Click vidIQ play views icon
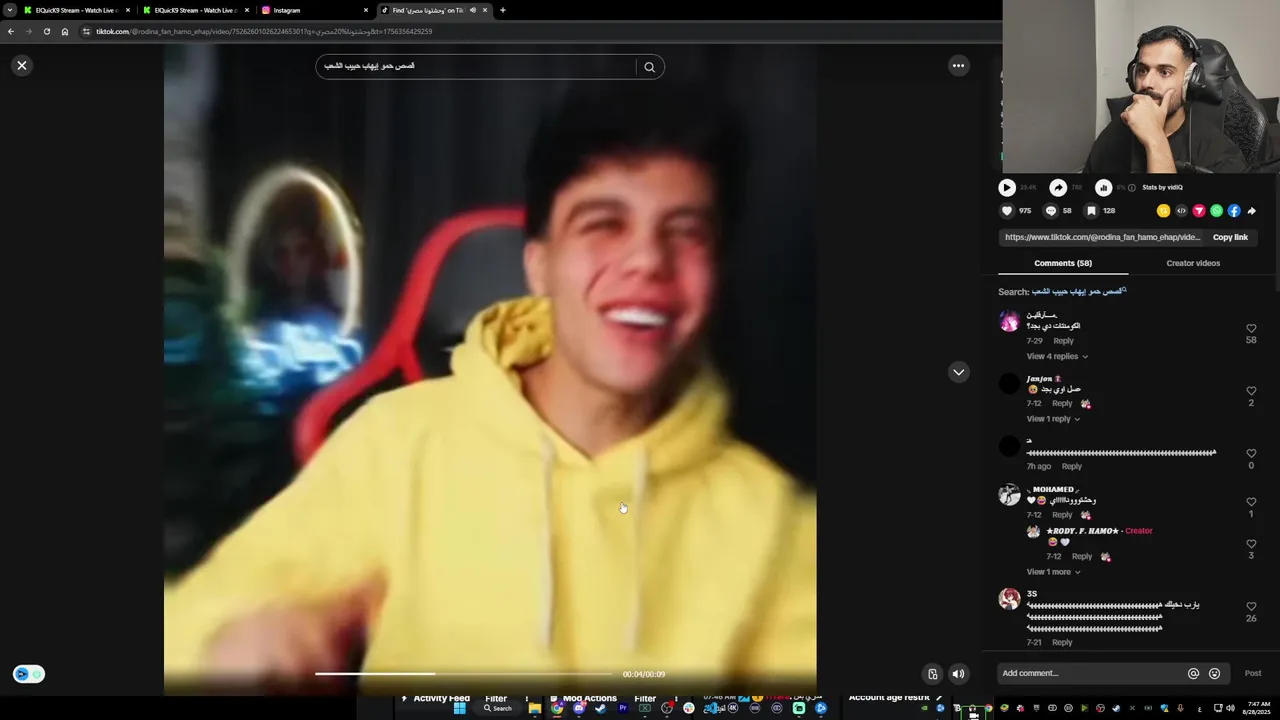 point(1007,187)
